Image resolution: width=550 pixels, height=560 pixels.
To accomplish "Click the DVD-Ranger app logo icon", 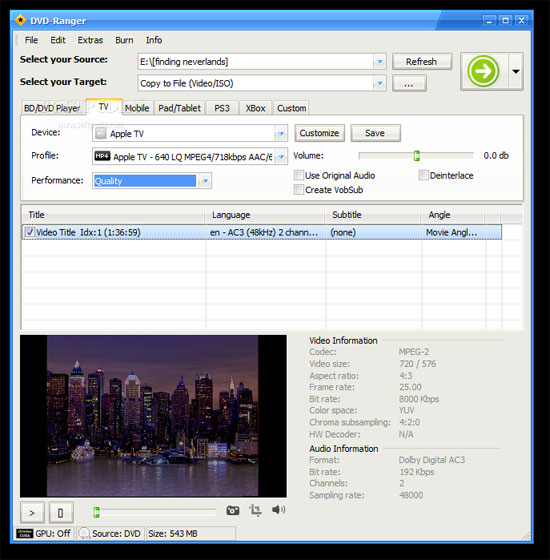I will pos(20,20).
